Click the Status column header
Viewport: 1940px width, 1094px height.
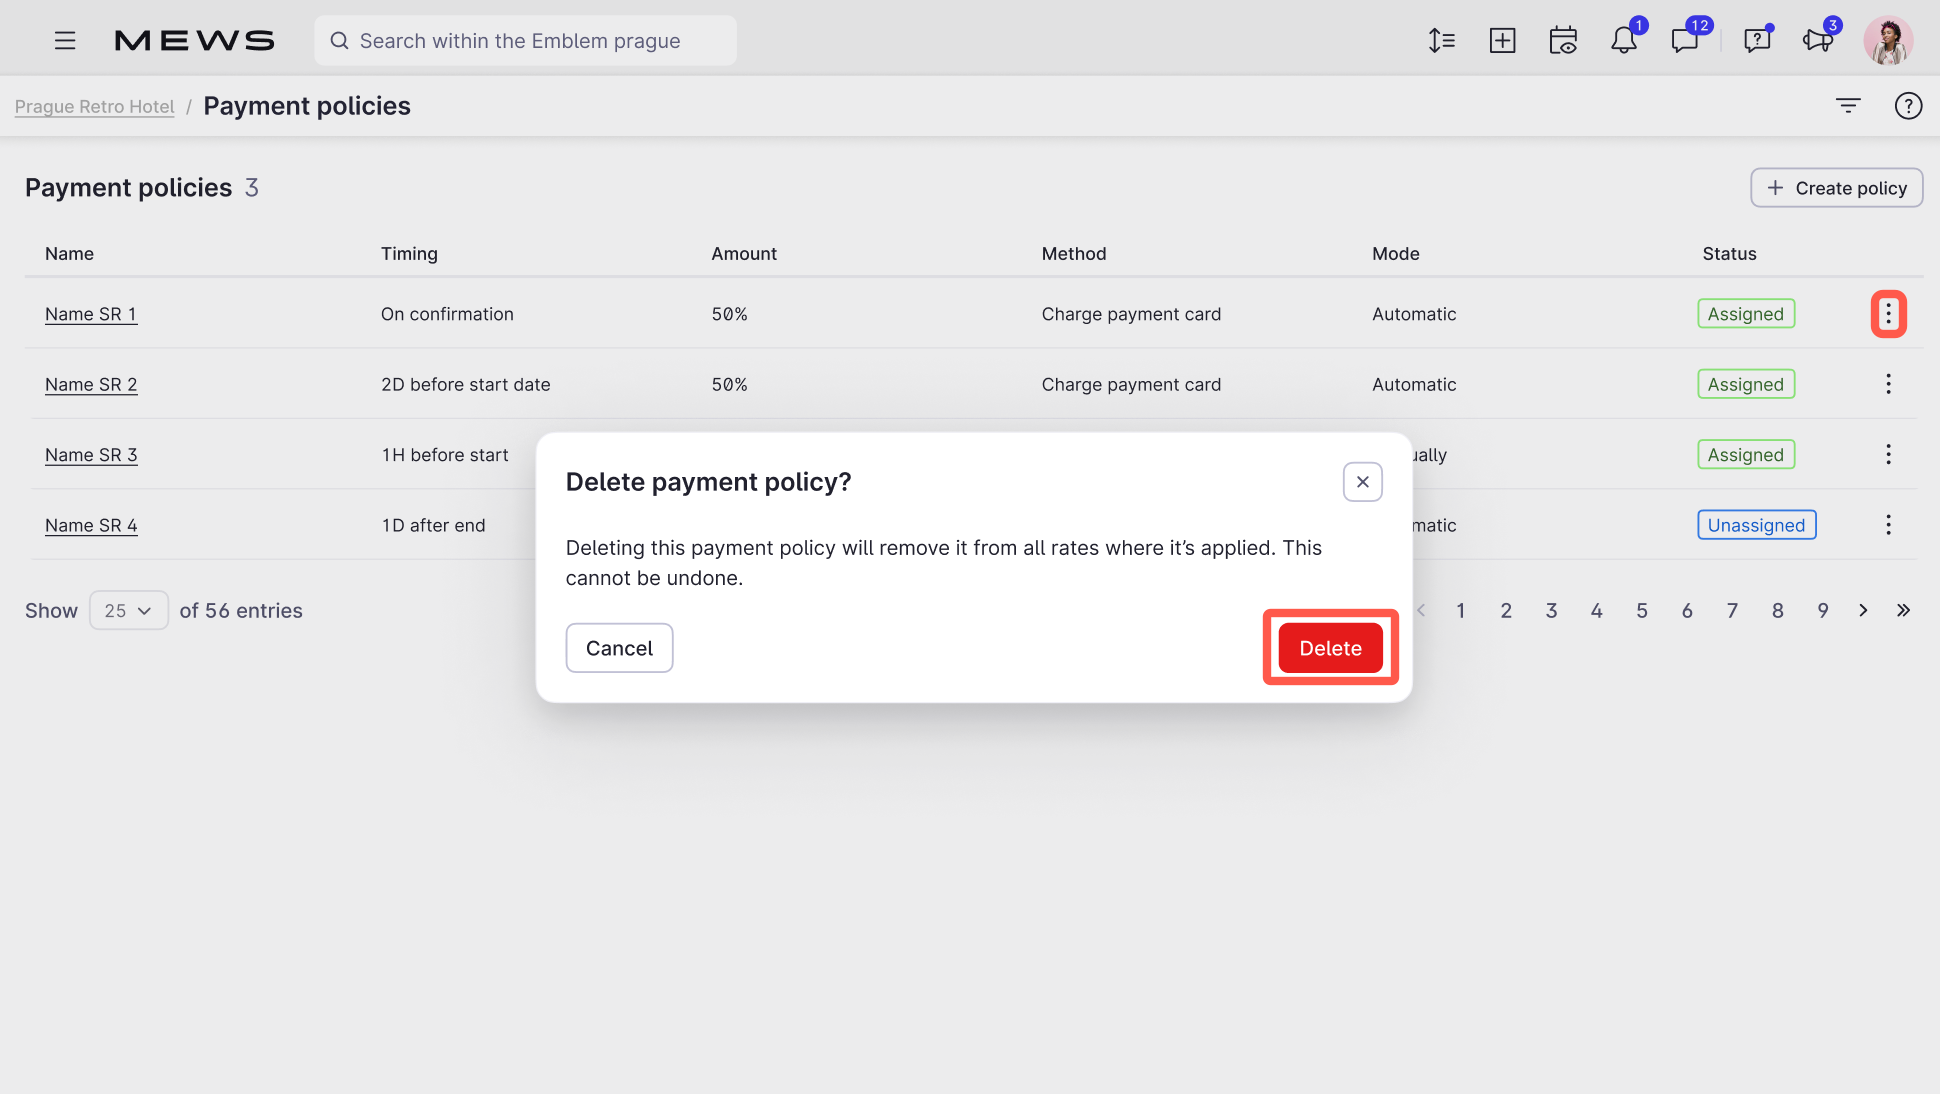(1729, 254)
